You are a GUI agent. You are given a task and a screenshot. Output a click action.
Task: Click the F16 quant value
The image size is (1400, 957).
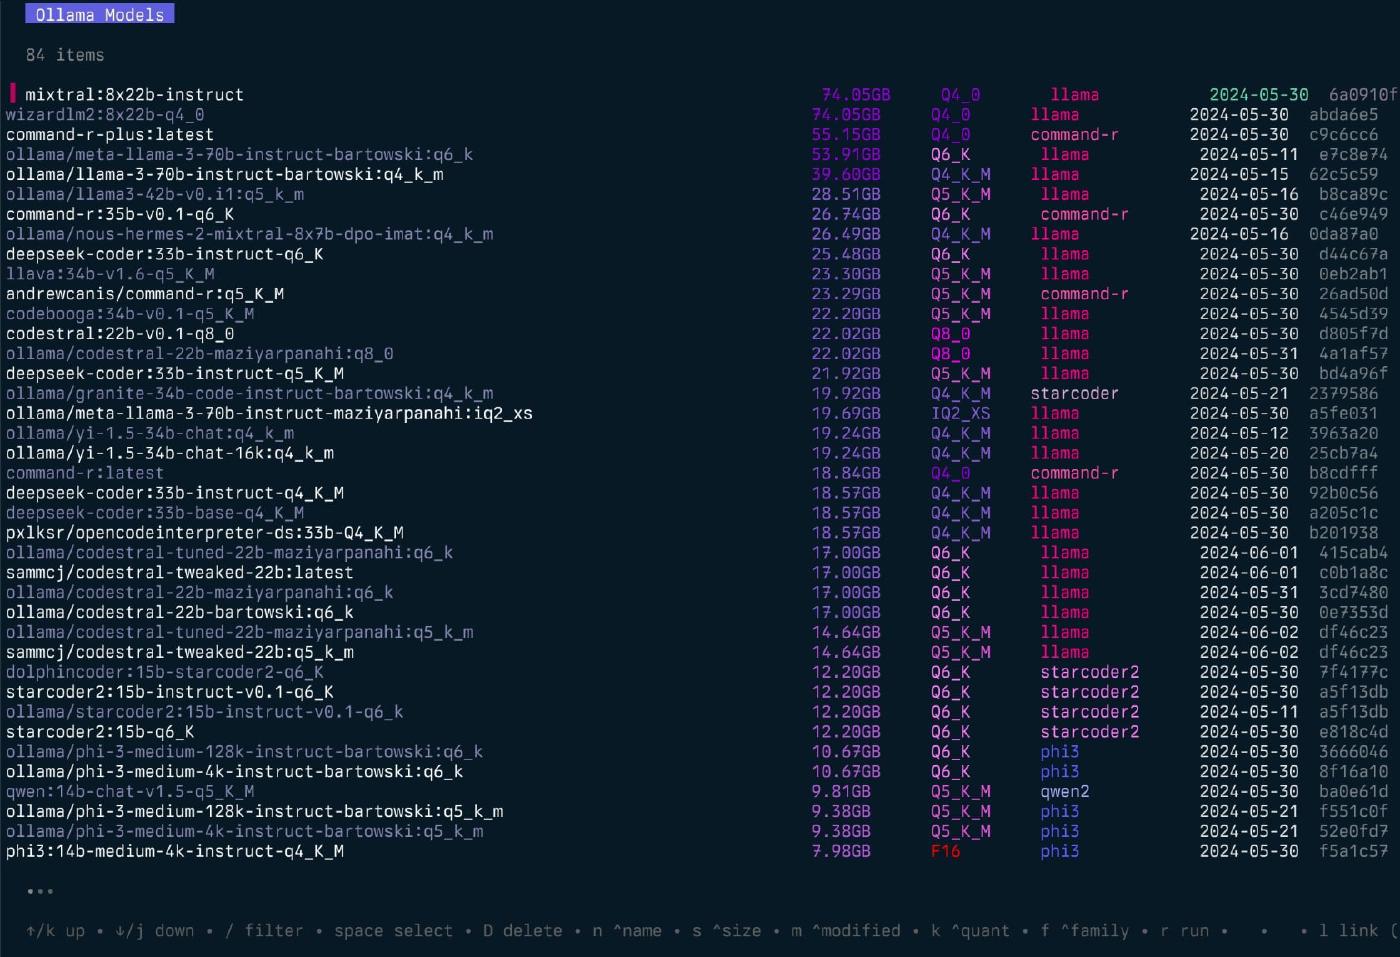click(945, 852)
